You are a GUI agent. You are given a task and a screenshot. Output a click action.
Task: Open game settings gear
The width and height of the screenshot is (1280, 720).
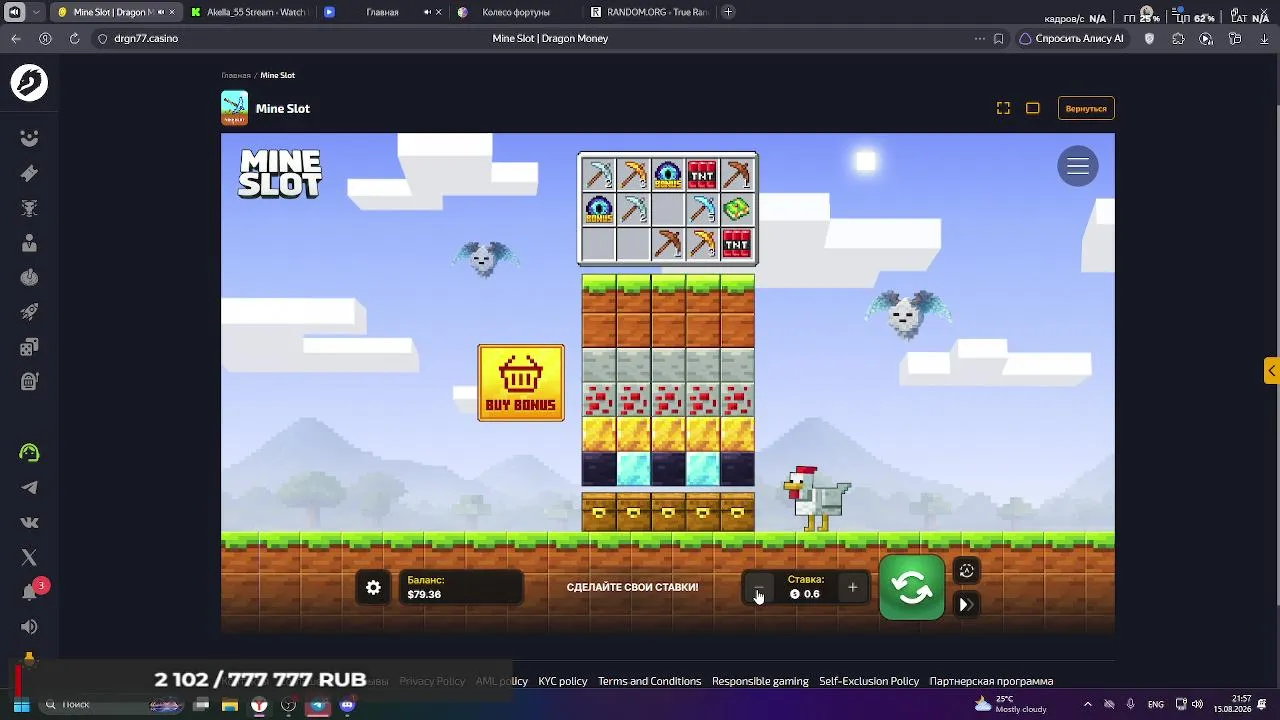coord(373,588)
